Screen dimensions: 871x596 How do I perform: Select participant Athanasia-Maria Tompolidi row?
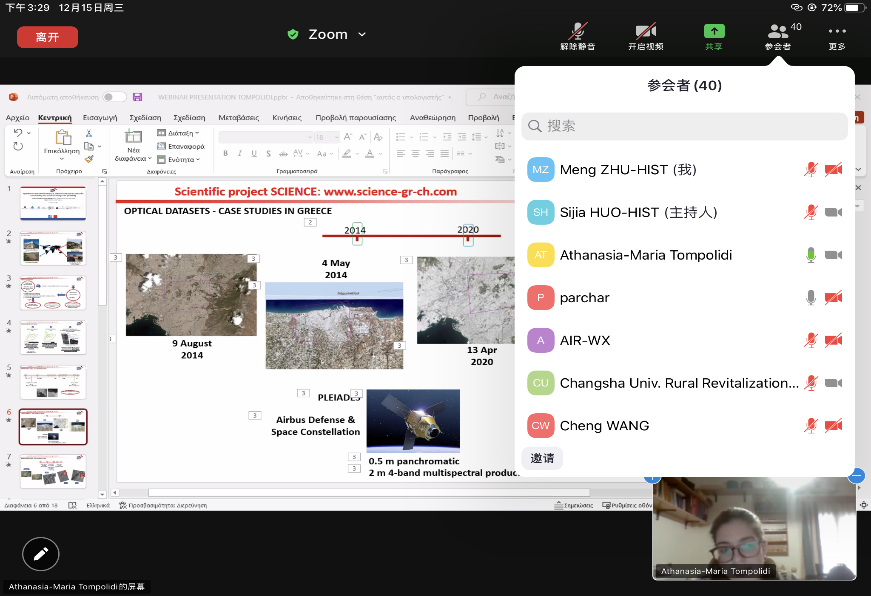pos(684,255)
